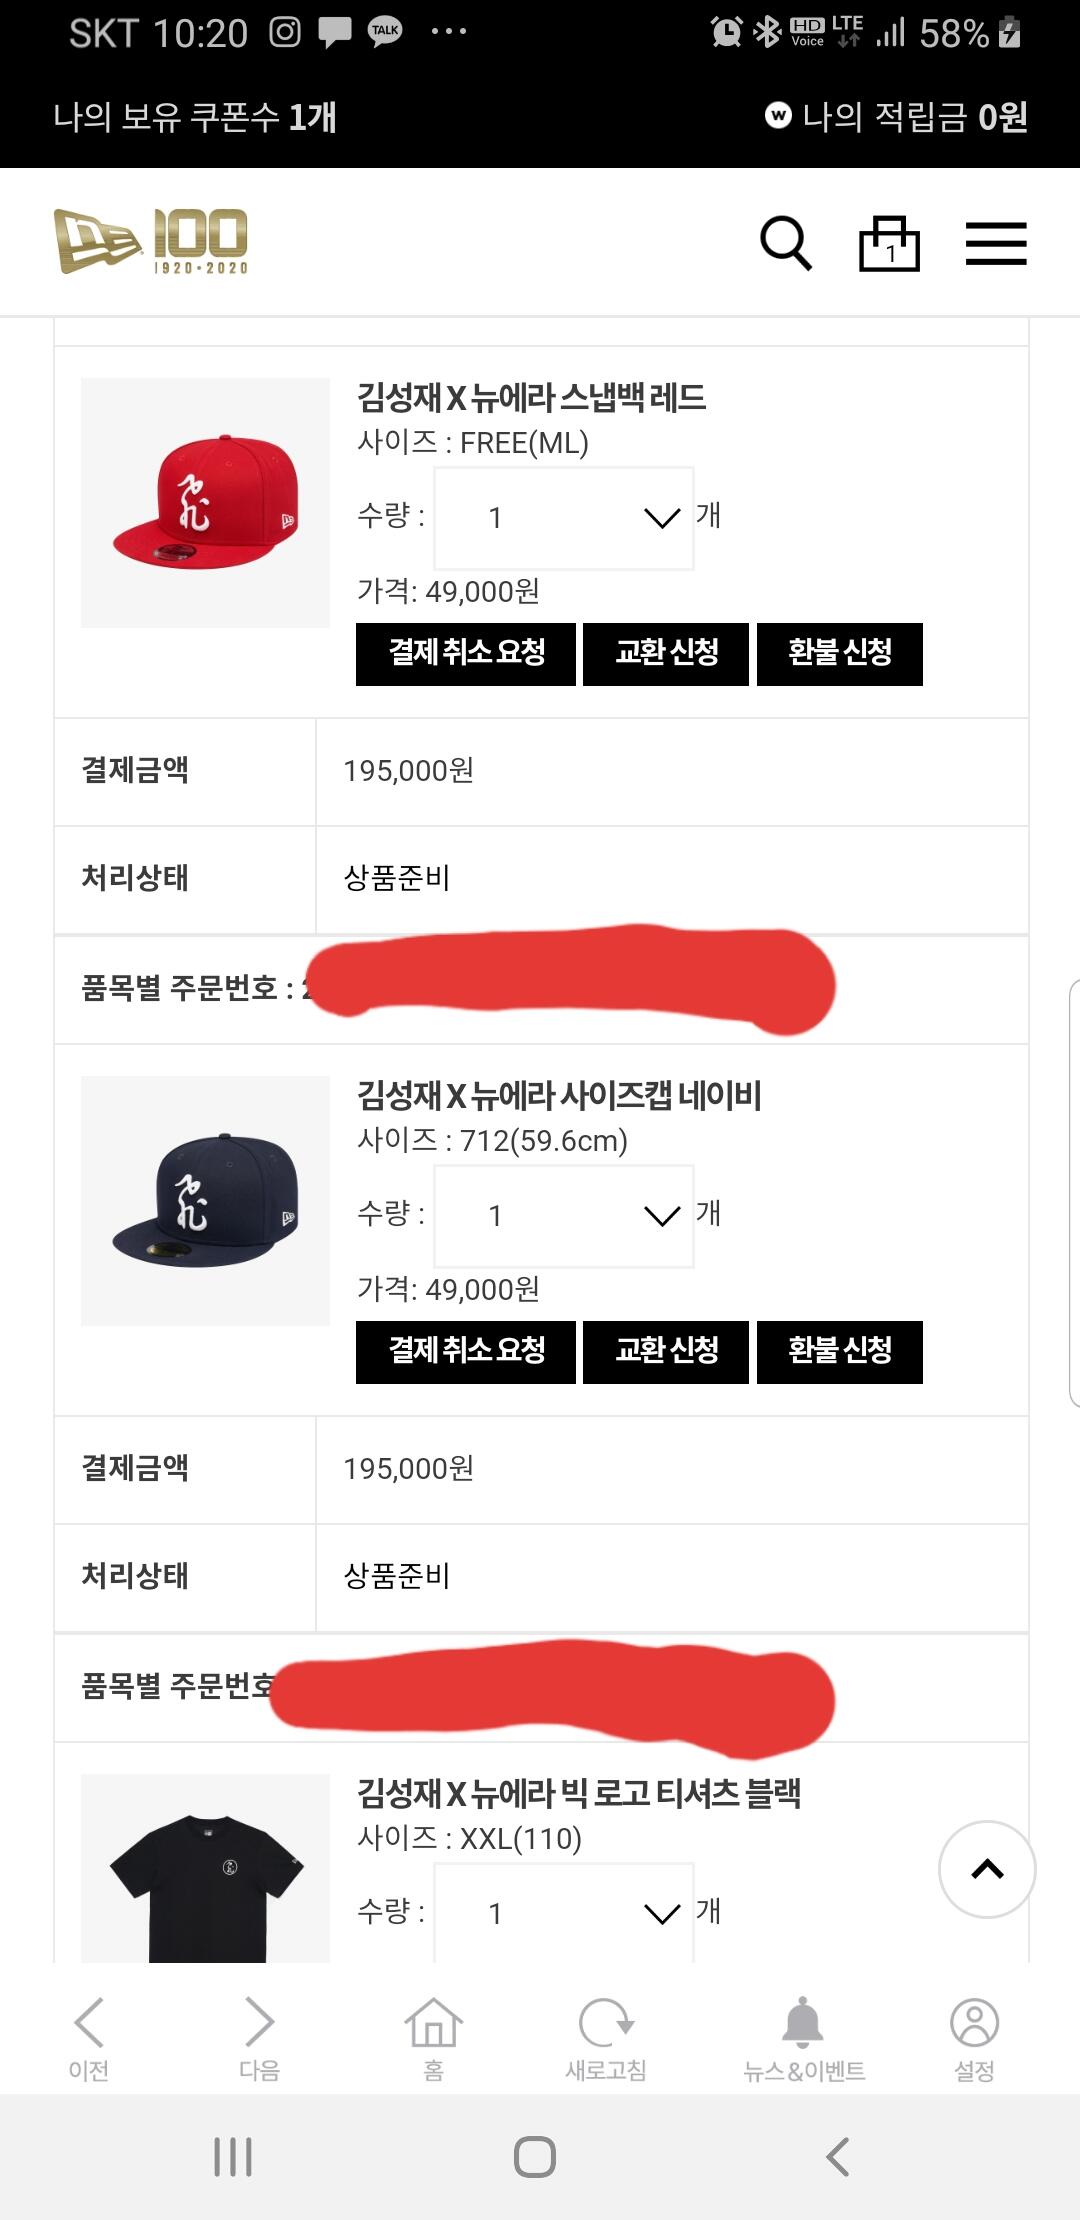The image size is (1080, 2220).
Task: Tap the scroll-to-top arrow button
Action: pyautogui.click(x=987, y=1869)
